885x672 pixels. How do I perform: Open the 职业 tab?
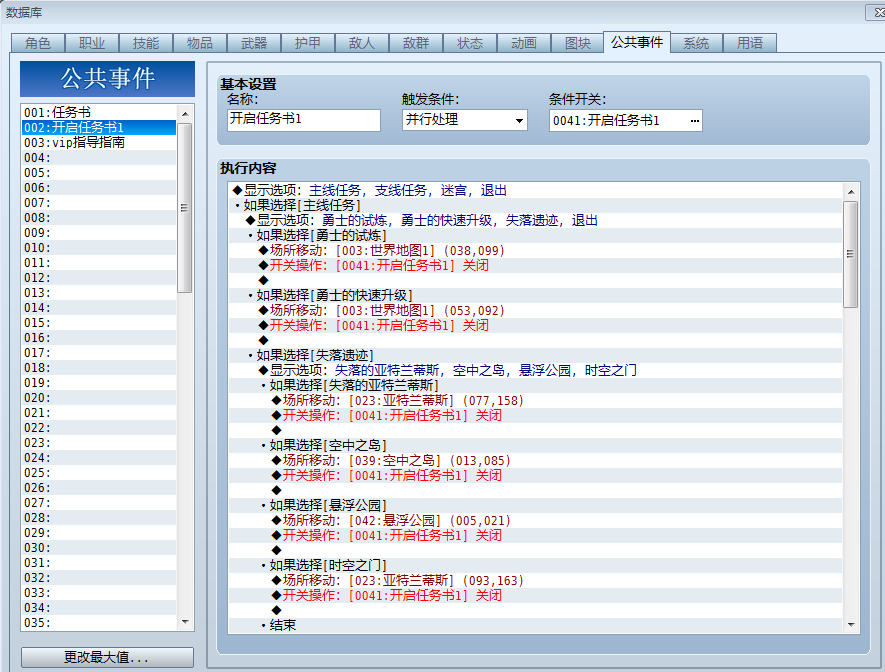pyautogui.click(x=92, y=43)
